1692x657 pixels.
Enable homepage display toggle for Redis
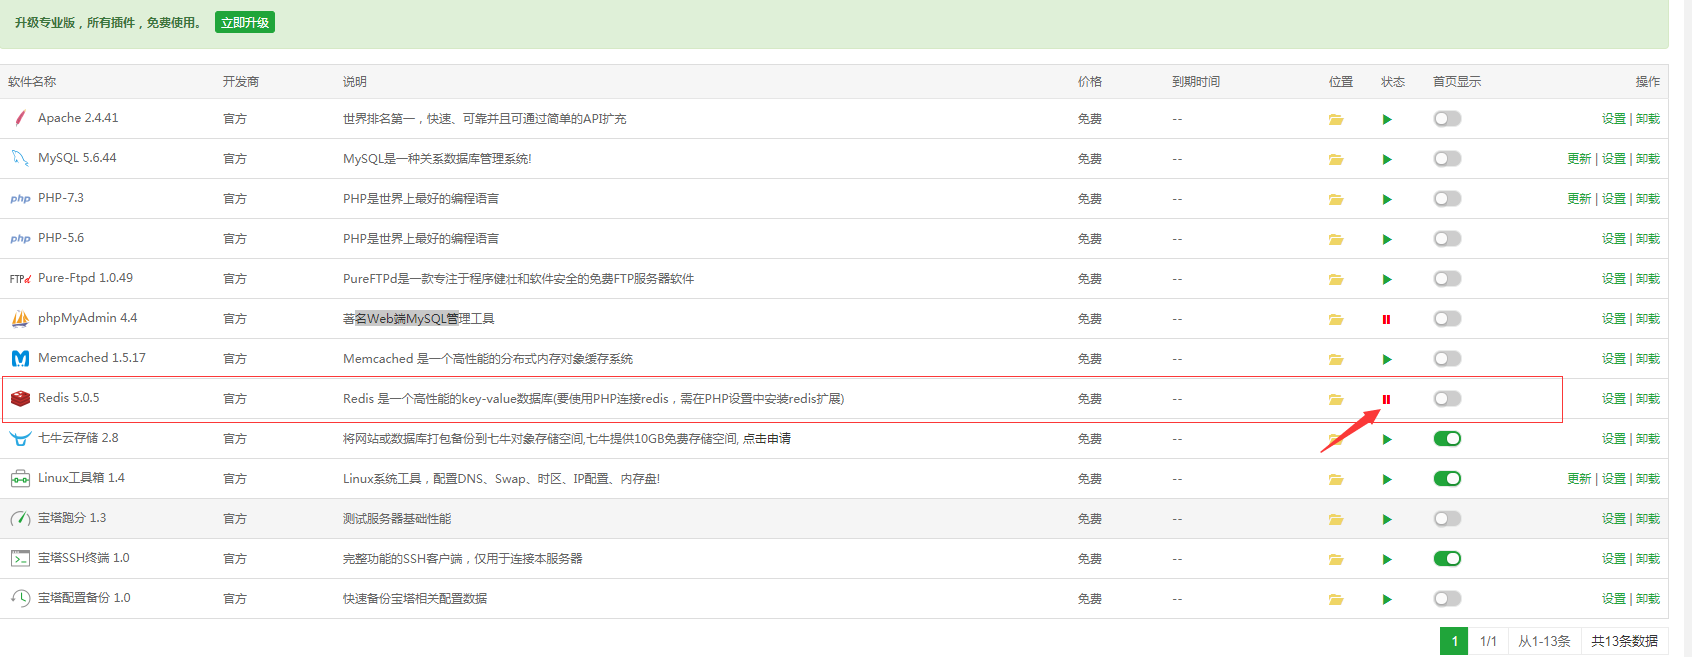[x=1447, y=399]
